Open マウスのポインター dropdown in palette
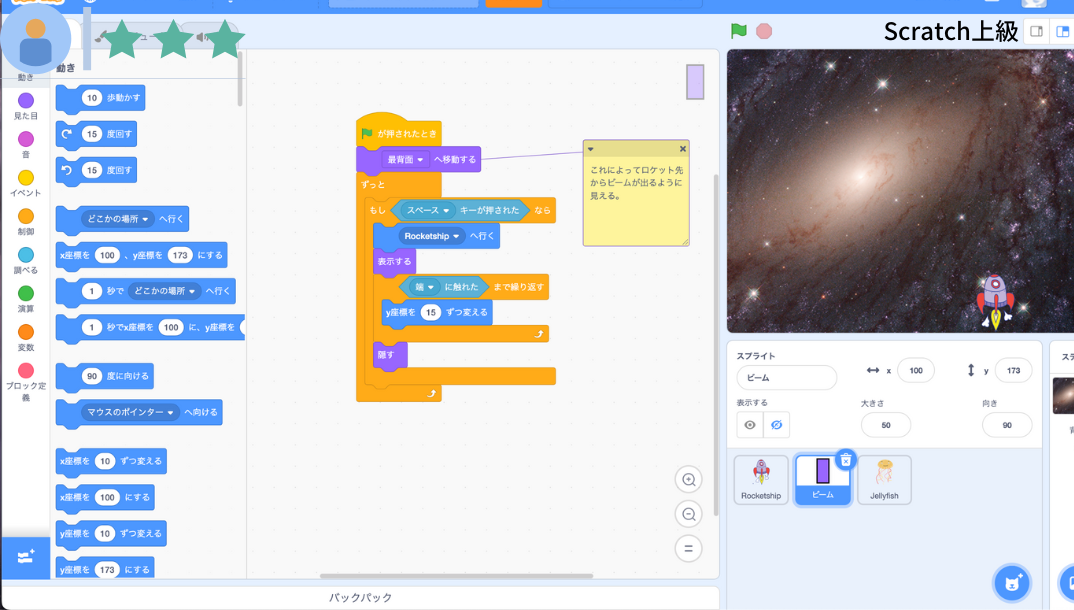 coord(130,412)
